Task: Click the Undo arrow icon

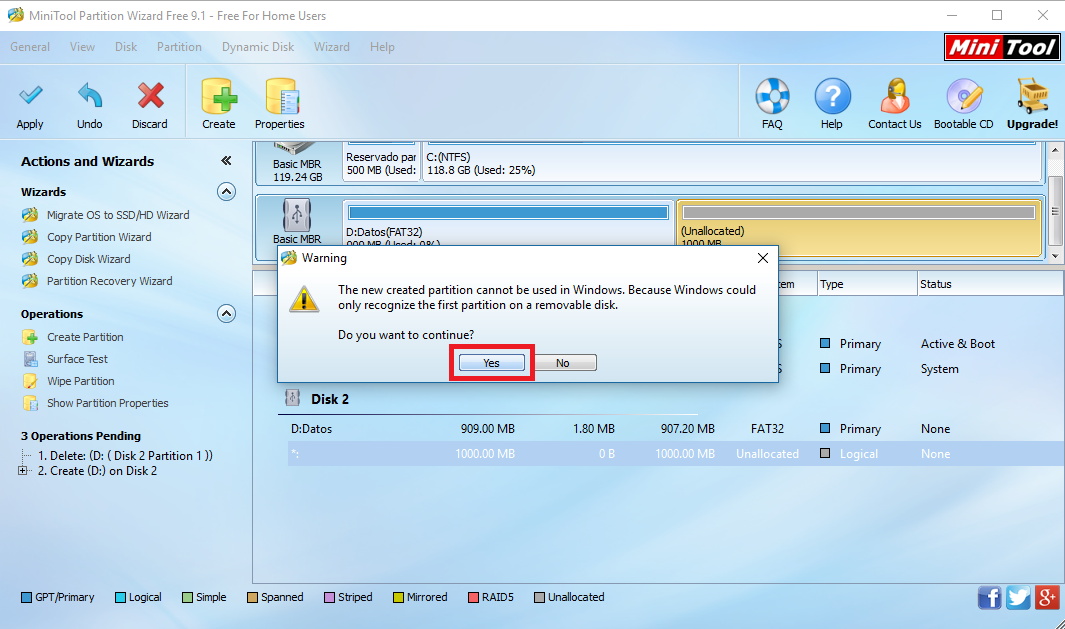Action: (90, 96)
